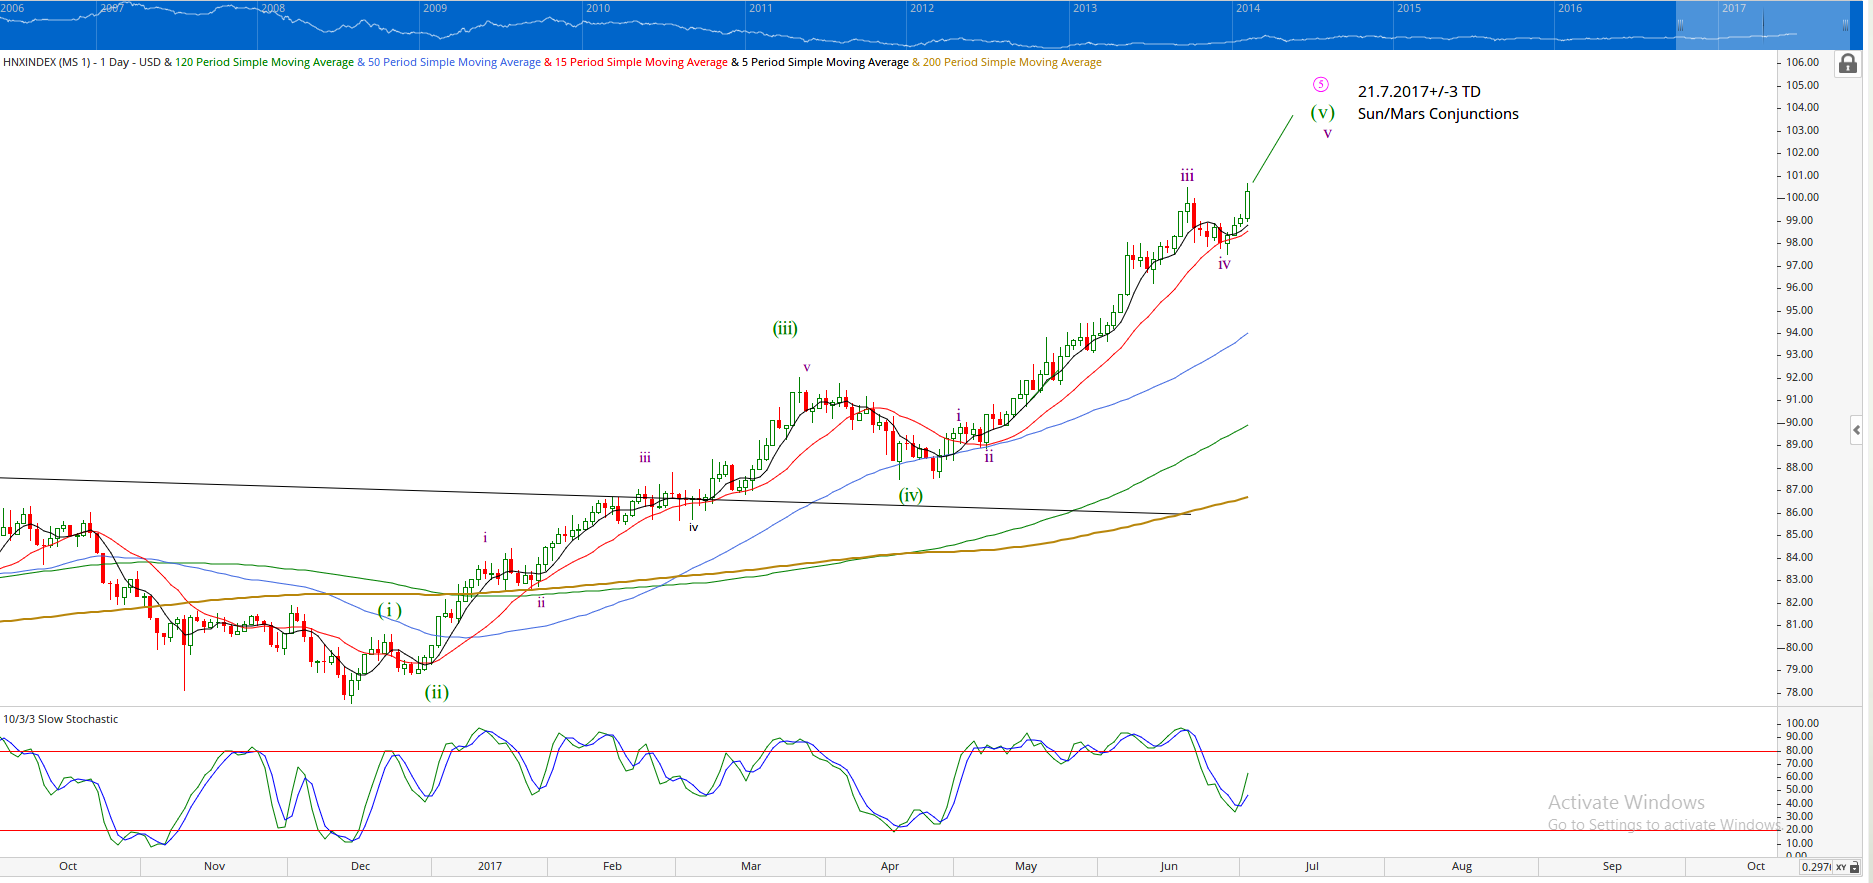Click the right range selector handle
Viewport: 1873px width, 883px height.
coord(1846,26)
